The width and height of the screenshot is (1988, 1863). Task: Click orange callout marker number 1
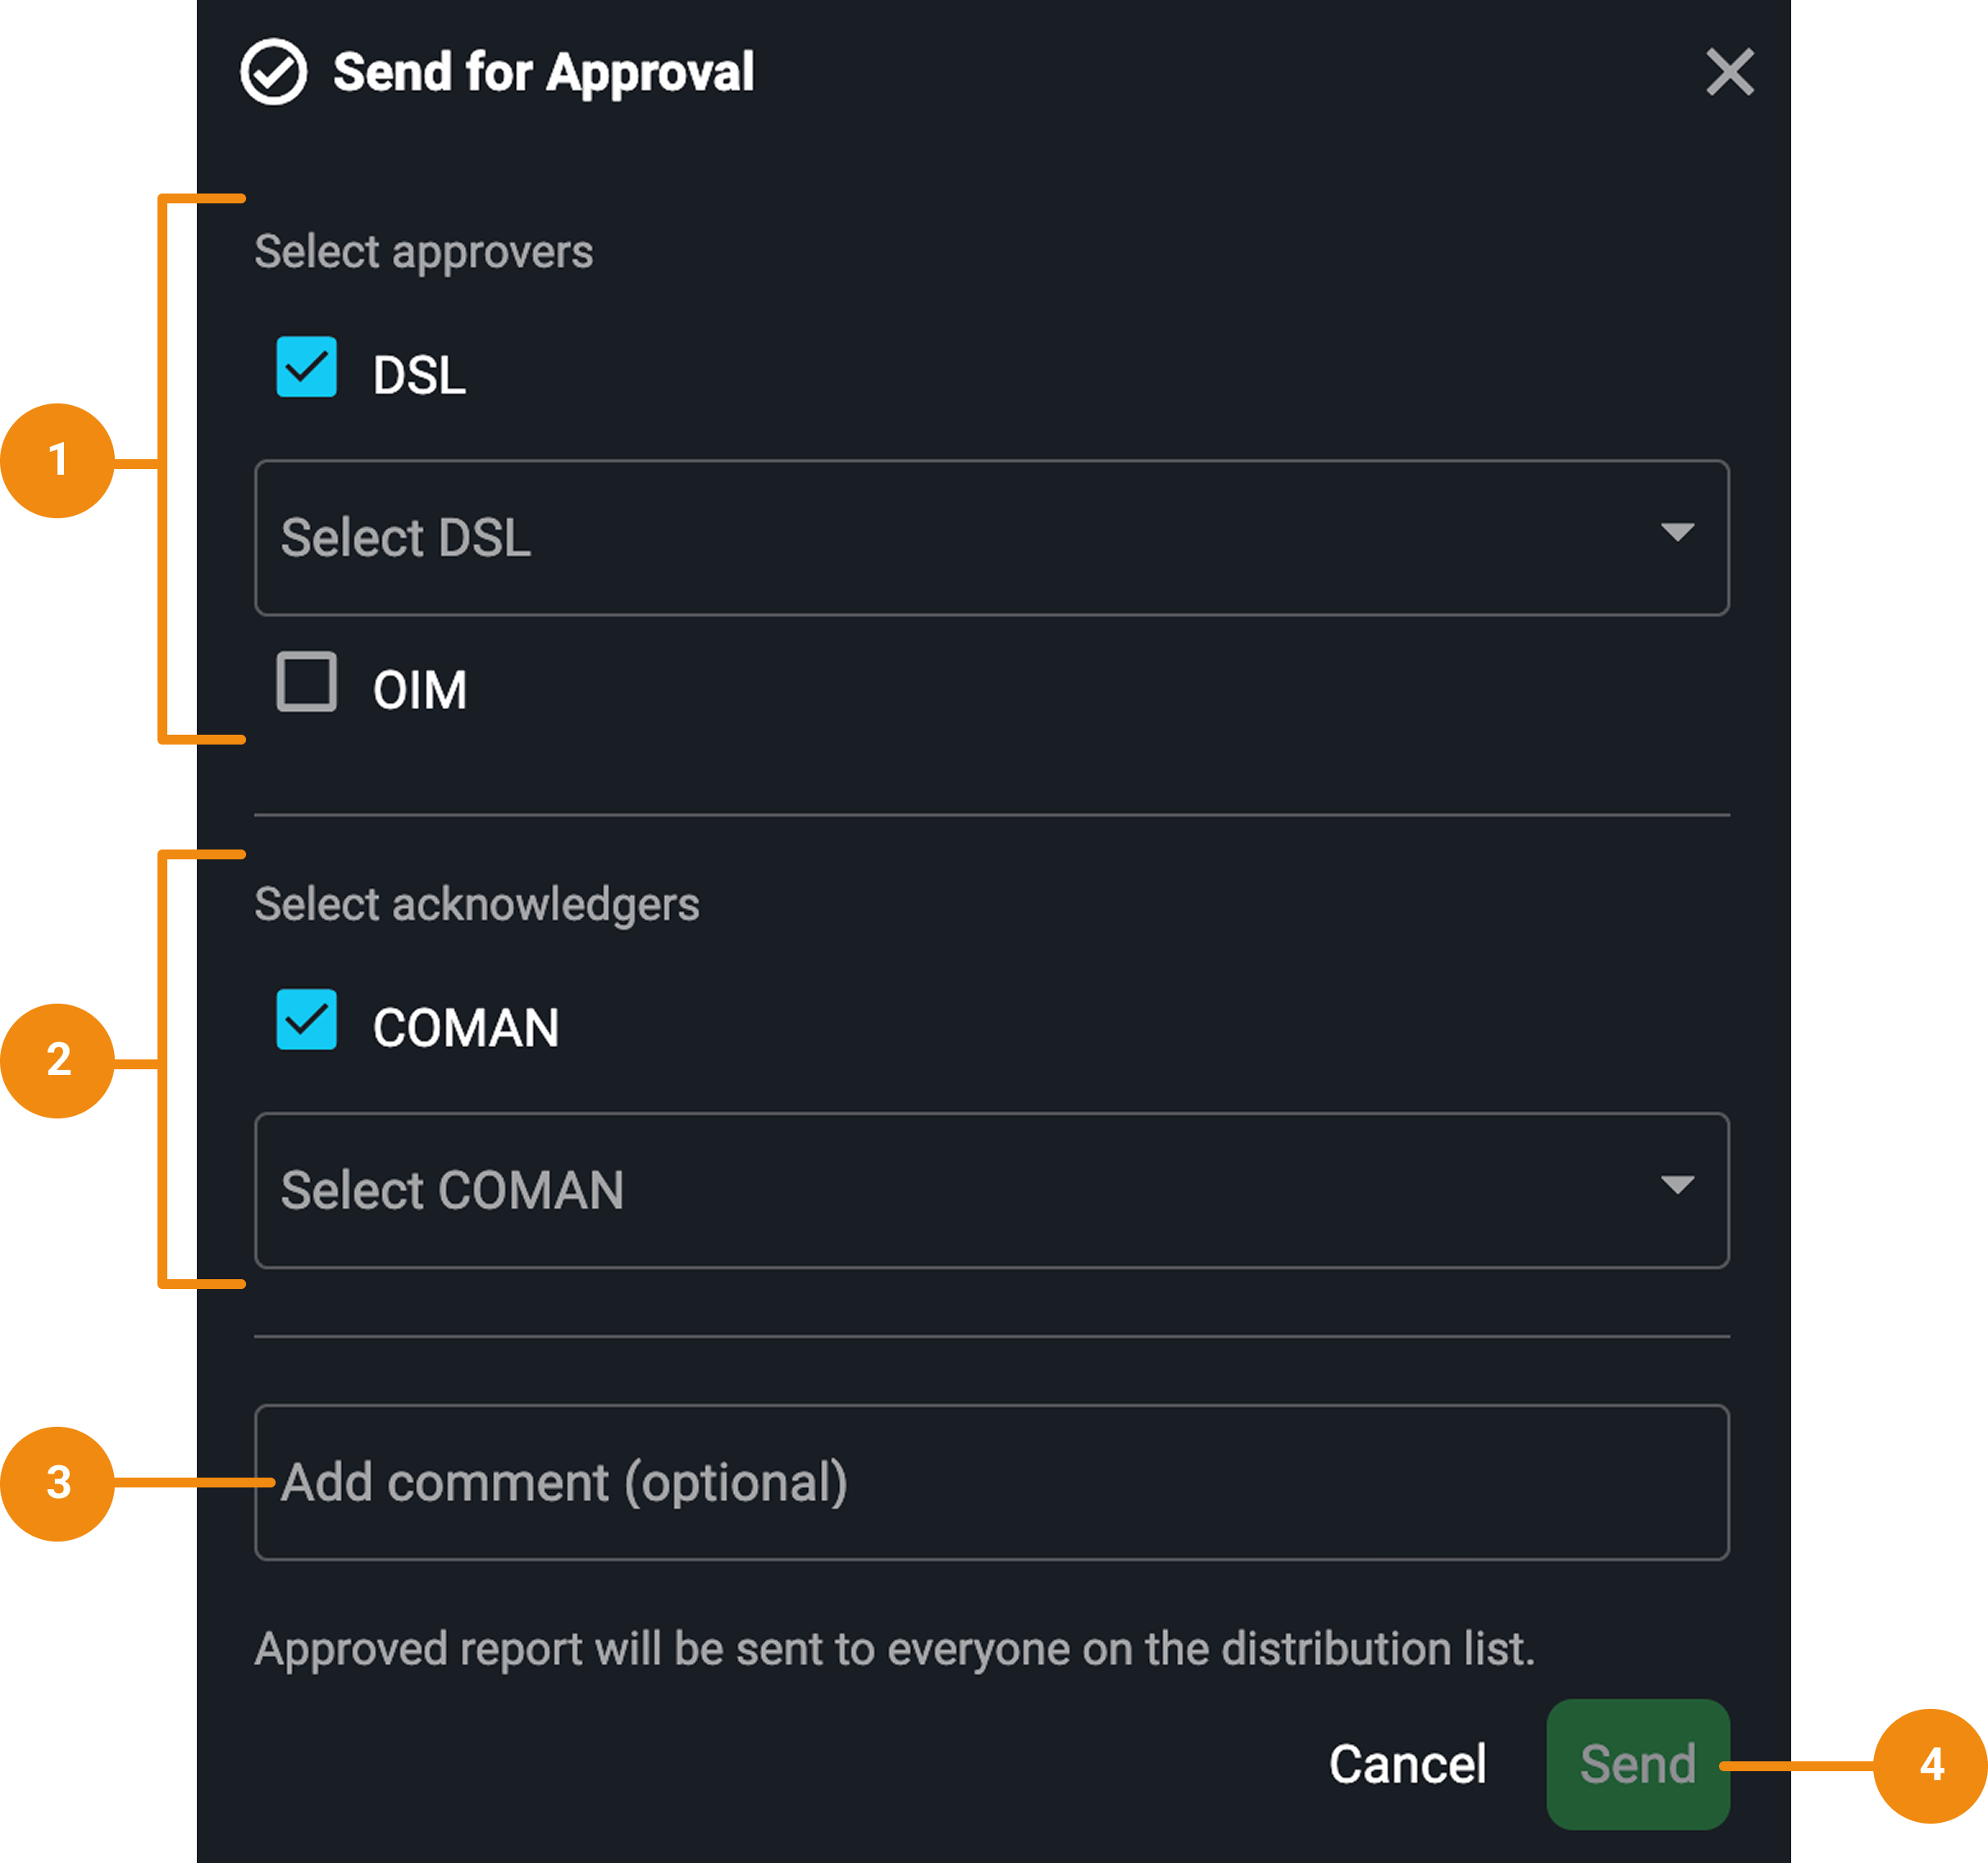(x=58, y=461)
